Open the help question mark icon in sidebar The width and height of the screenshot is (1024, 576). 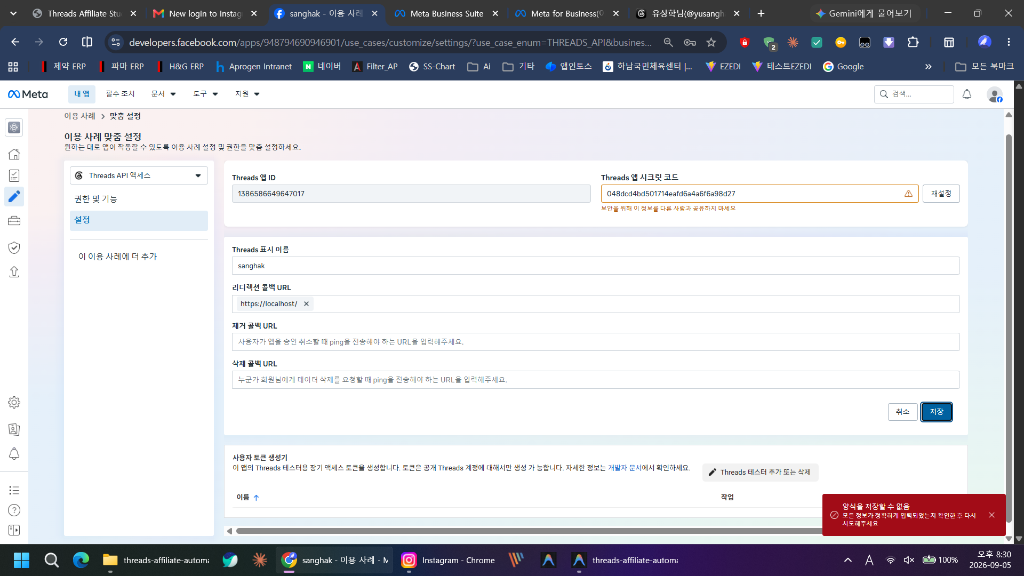(14, 510)
